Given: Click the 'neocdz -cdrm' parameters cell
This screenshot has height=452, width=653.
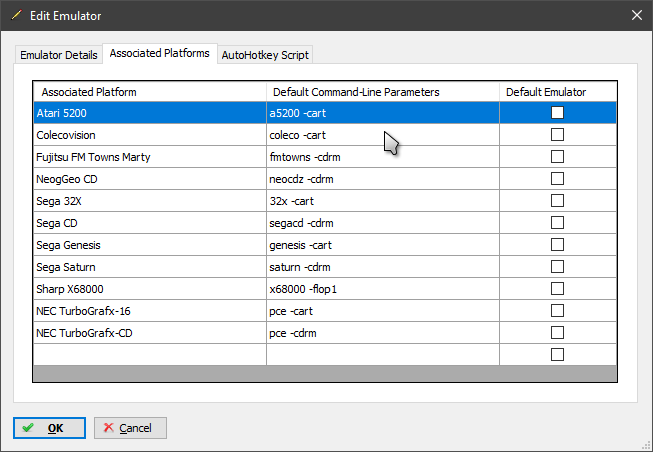Looking at the screenshot, I should click(x=383, y=179).
